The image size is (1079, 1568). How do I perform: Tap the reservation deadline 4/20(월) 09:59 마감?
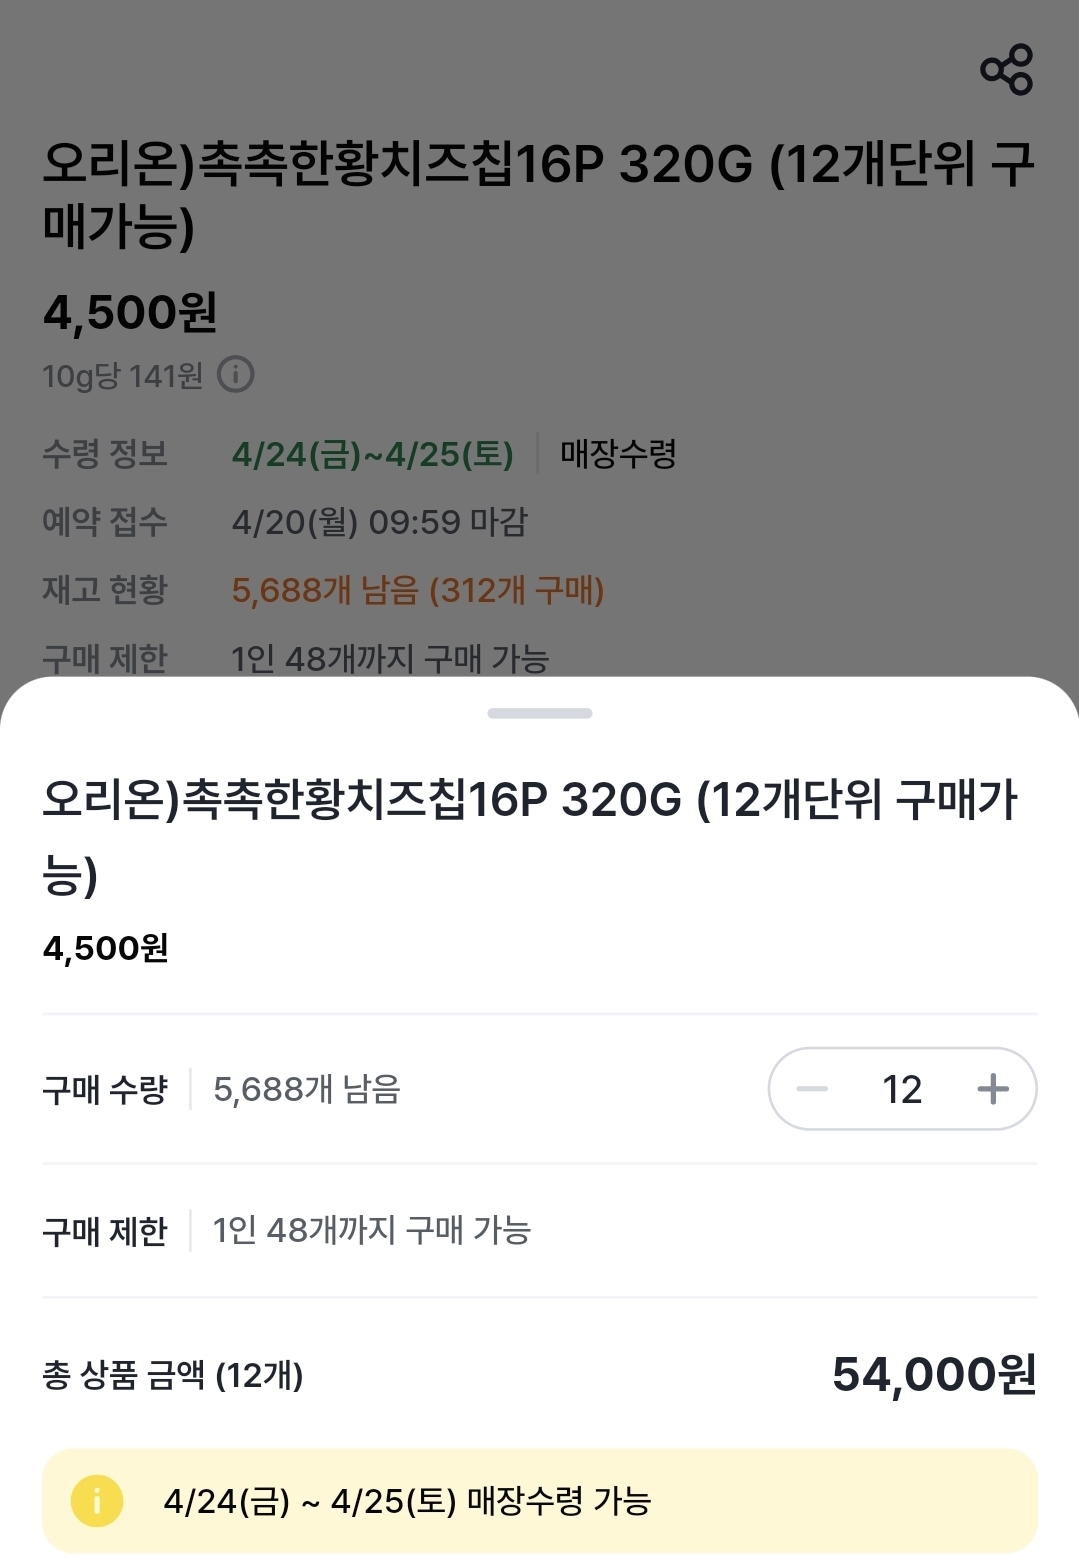[379, 522]
